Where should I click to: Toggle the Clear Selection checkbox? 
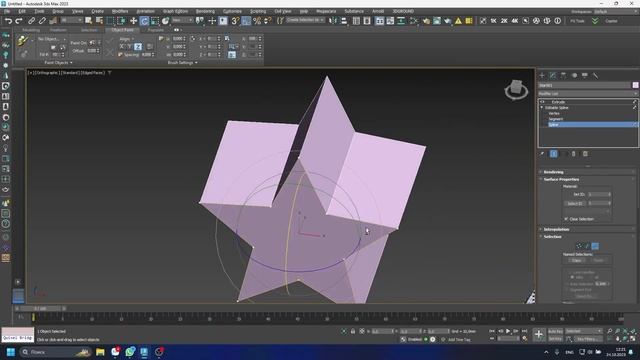tap(566, 219)
